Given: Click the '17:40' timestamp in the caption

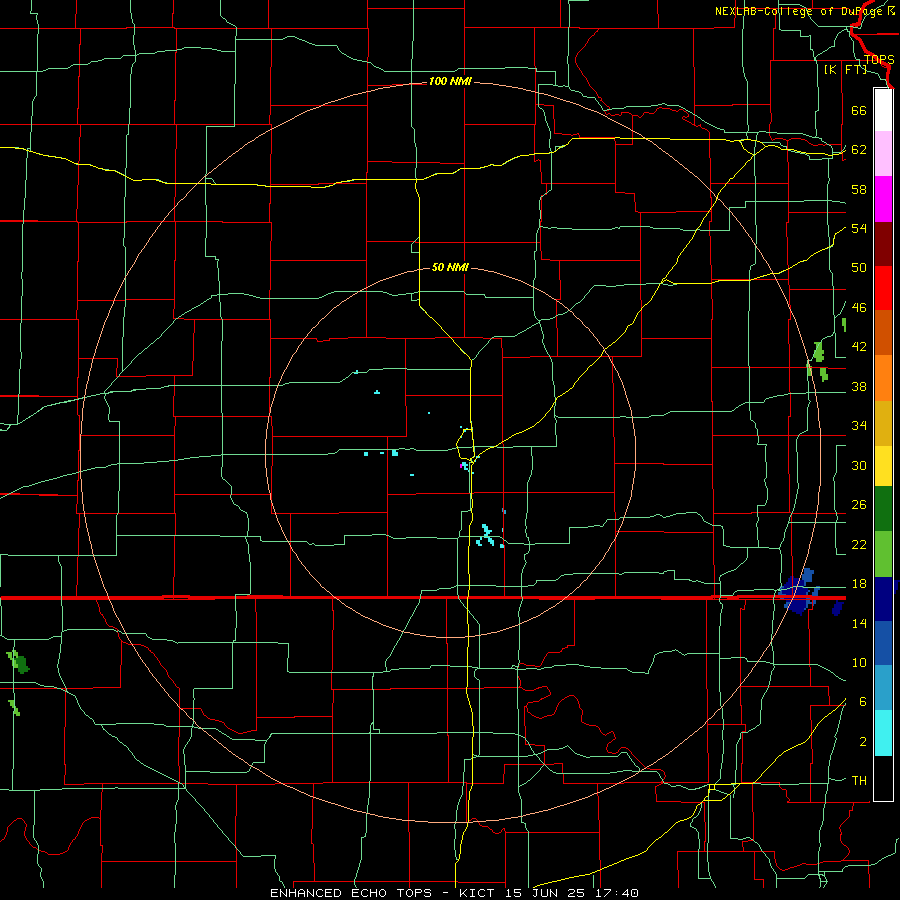Looking at the screenshot, I should pyautogui.click(x=617, y=893).
